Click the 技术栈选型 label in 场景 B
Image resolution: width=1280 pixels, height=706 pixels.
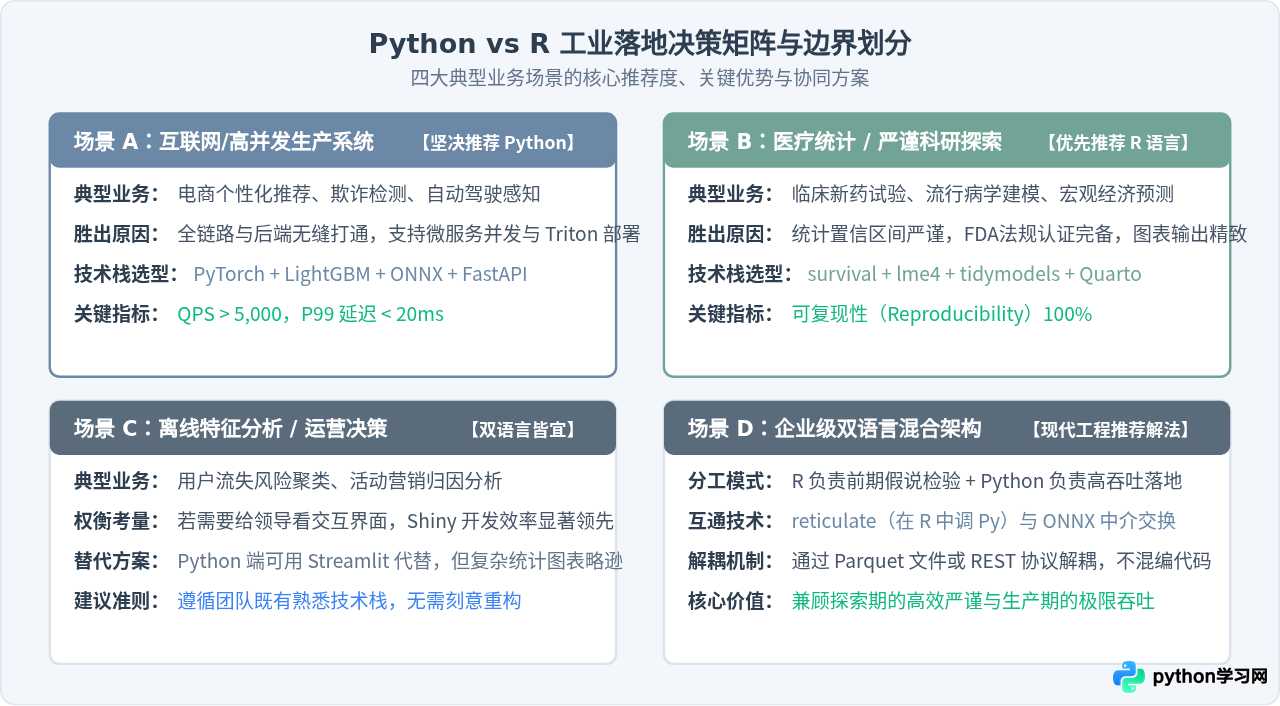click(x=739, y=274)
